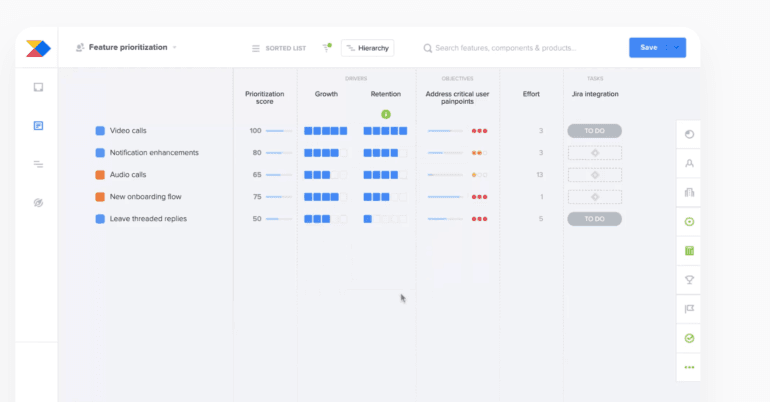This screenshot has height=402, width=770.
Task: Click the score 75 for New onboarding flow
Action: pyautogui.click(x=257, y=197)
